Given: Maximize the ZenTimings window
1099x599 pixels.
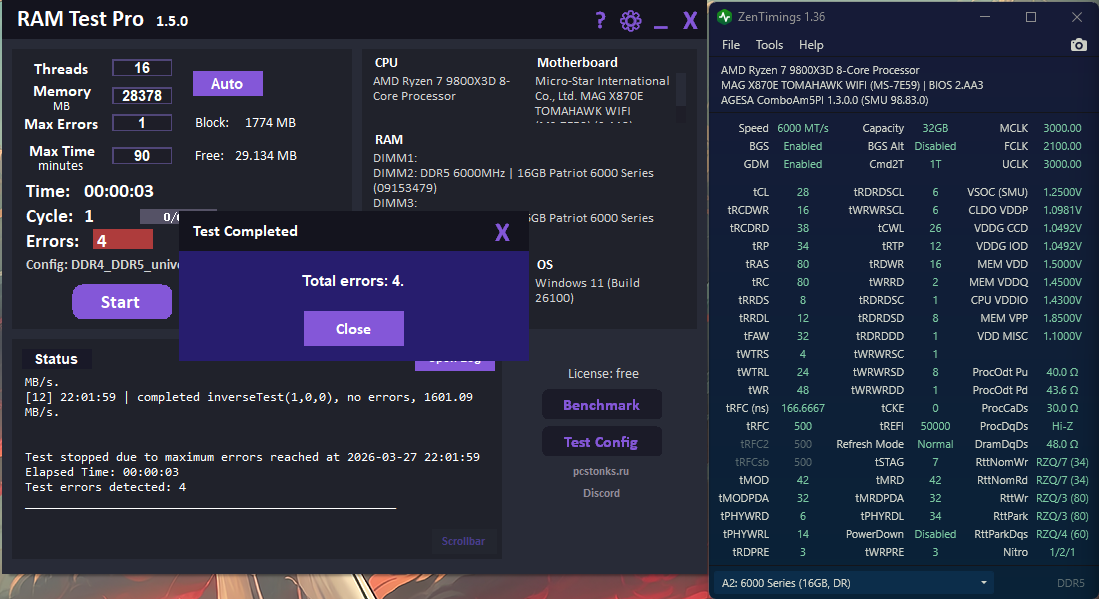Looking at the screenshot, I should click(1031, 17).
